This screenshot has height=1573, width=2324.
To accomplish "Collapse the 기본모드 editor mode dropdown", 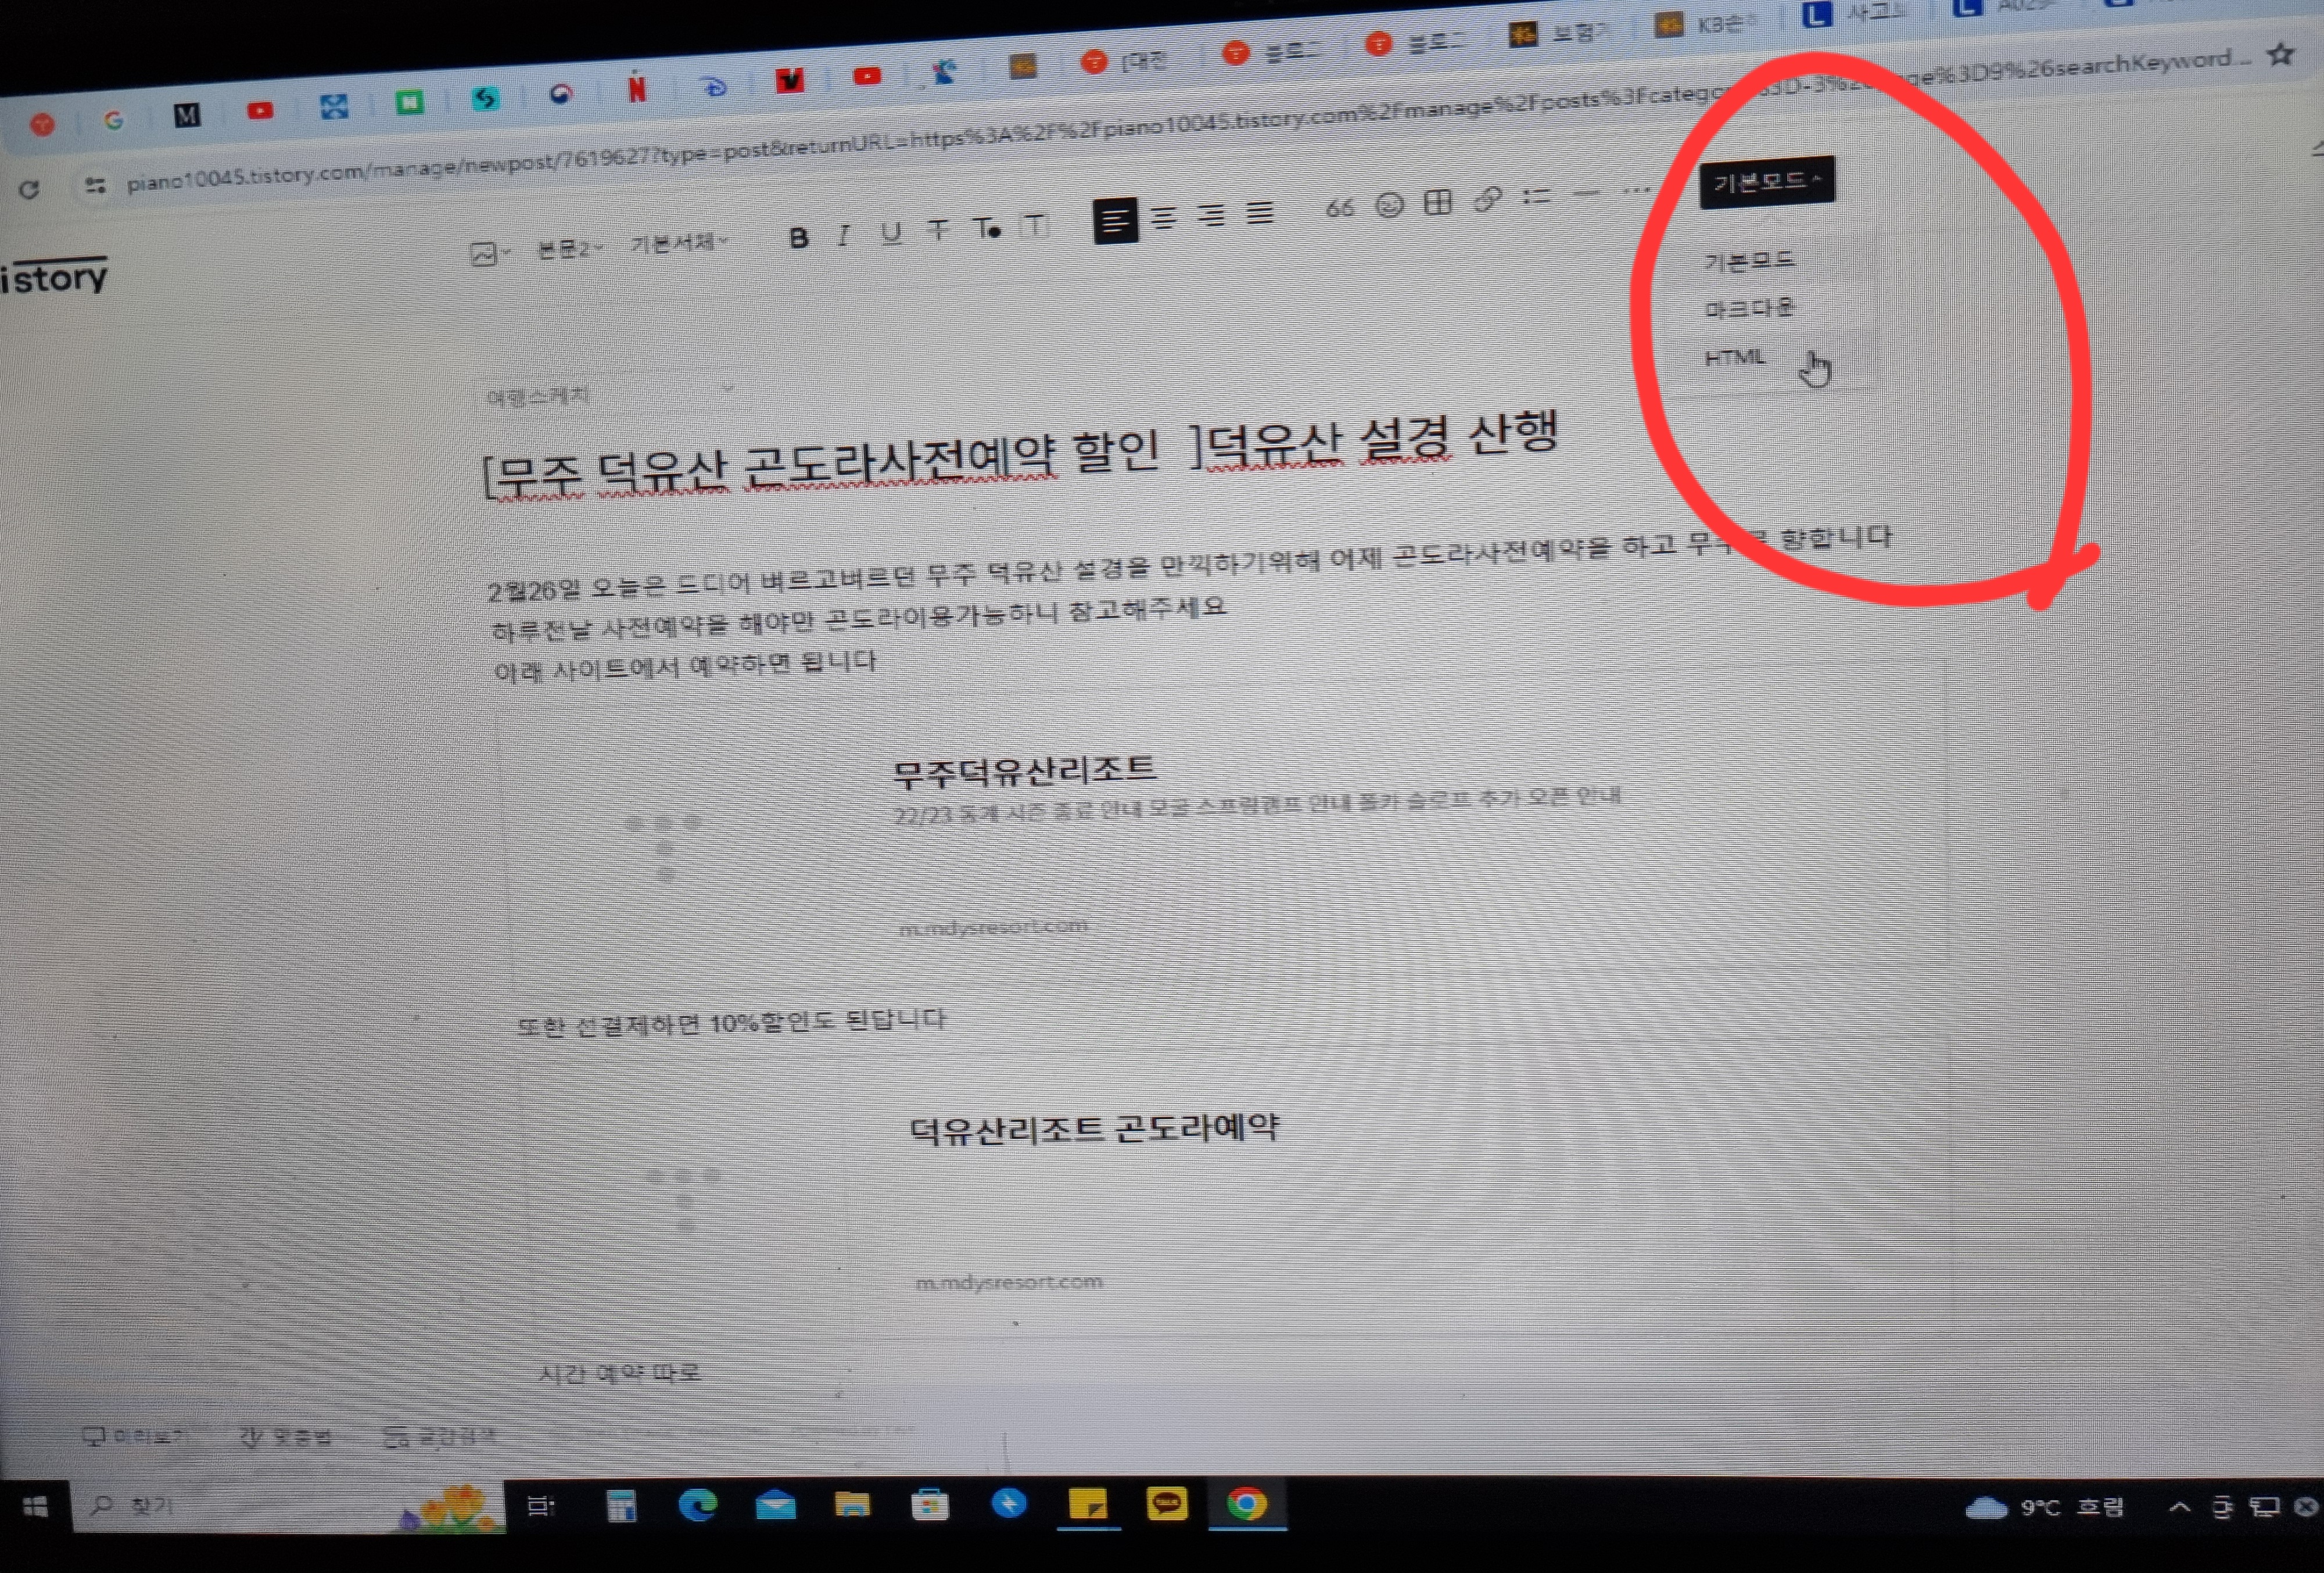I will tap(1767, 182).
